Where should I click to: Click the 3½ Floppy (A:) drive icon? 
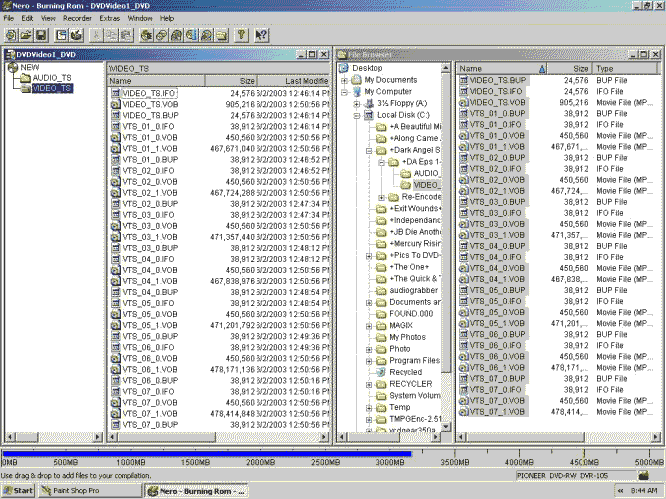point(370,103)
